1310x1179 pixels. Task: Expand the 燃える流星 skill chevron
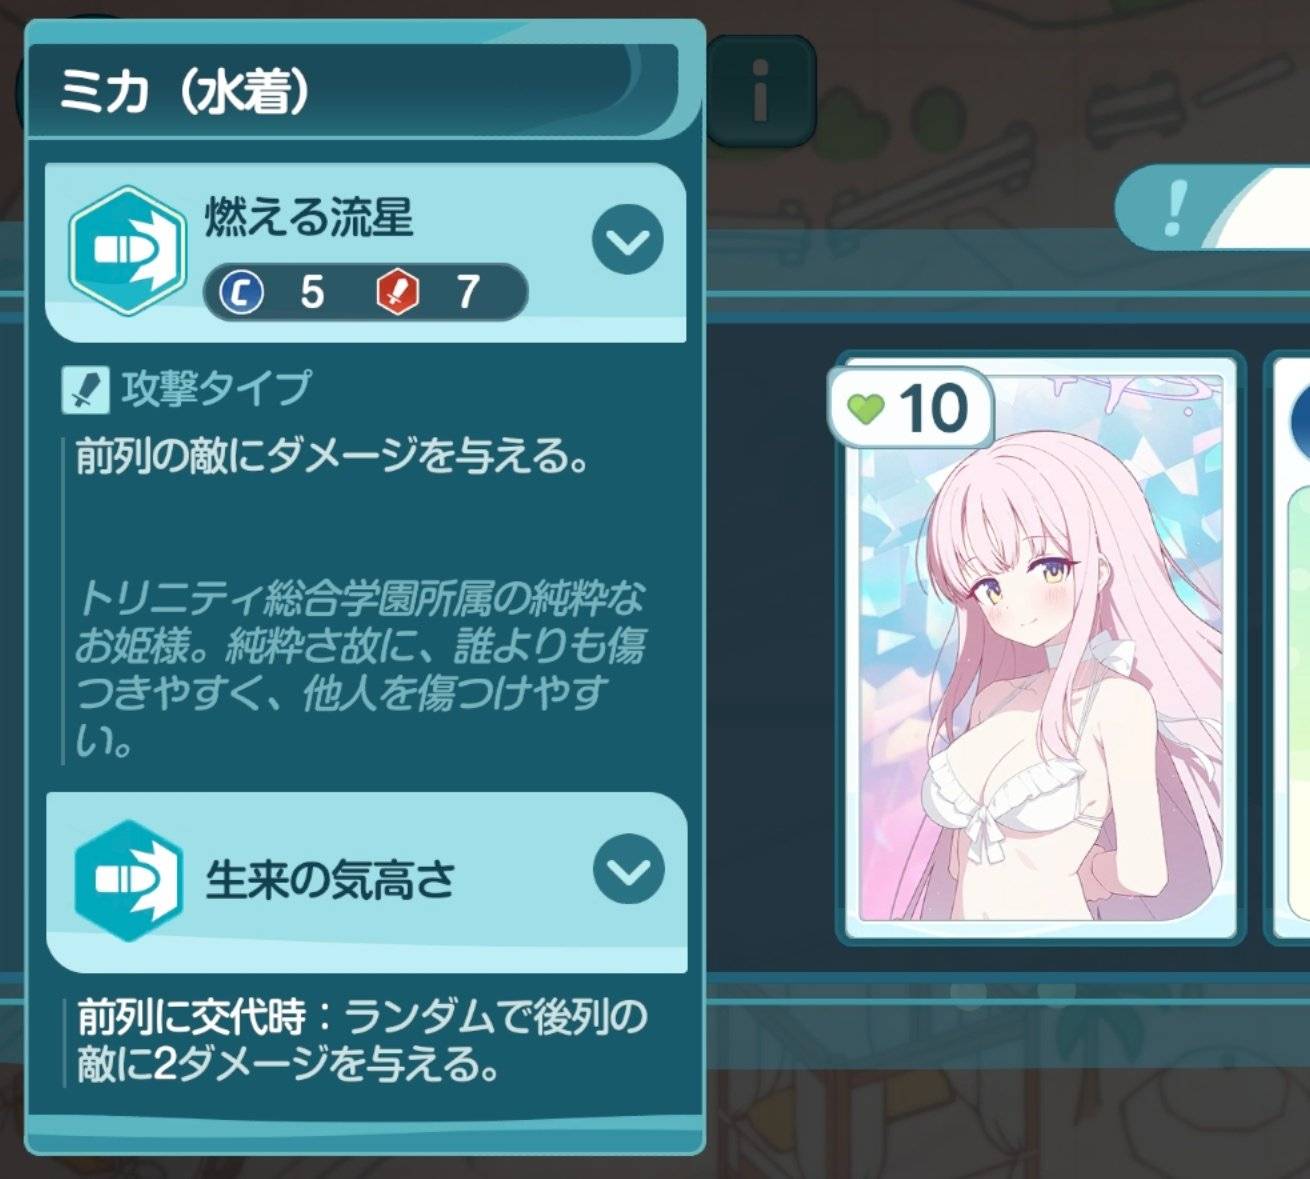628,240
